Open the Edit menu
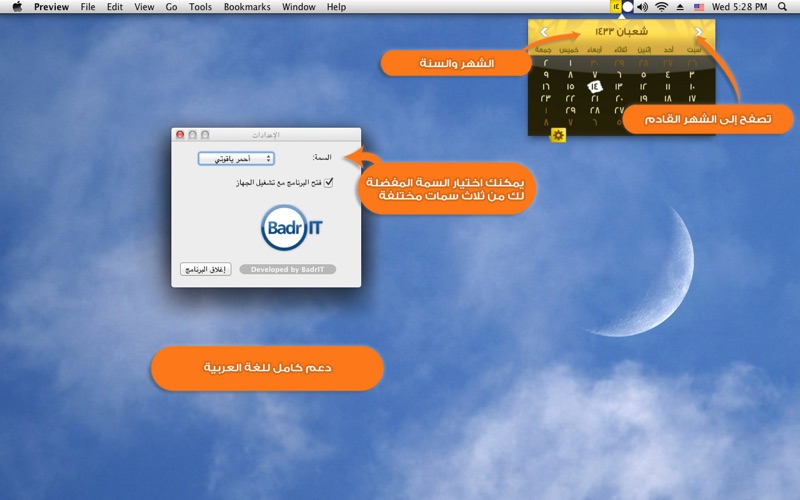Viewport: 800px width, 500px height. (x=114, y=7)
